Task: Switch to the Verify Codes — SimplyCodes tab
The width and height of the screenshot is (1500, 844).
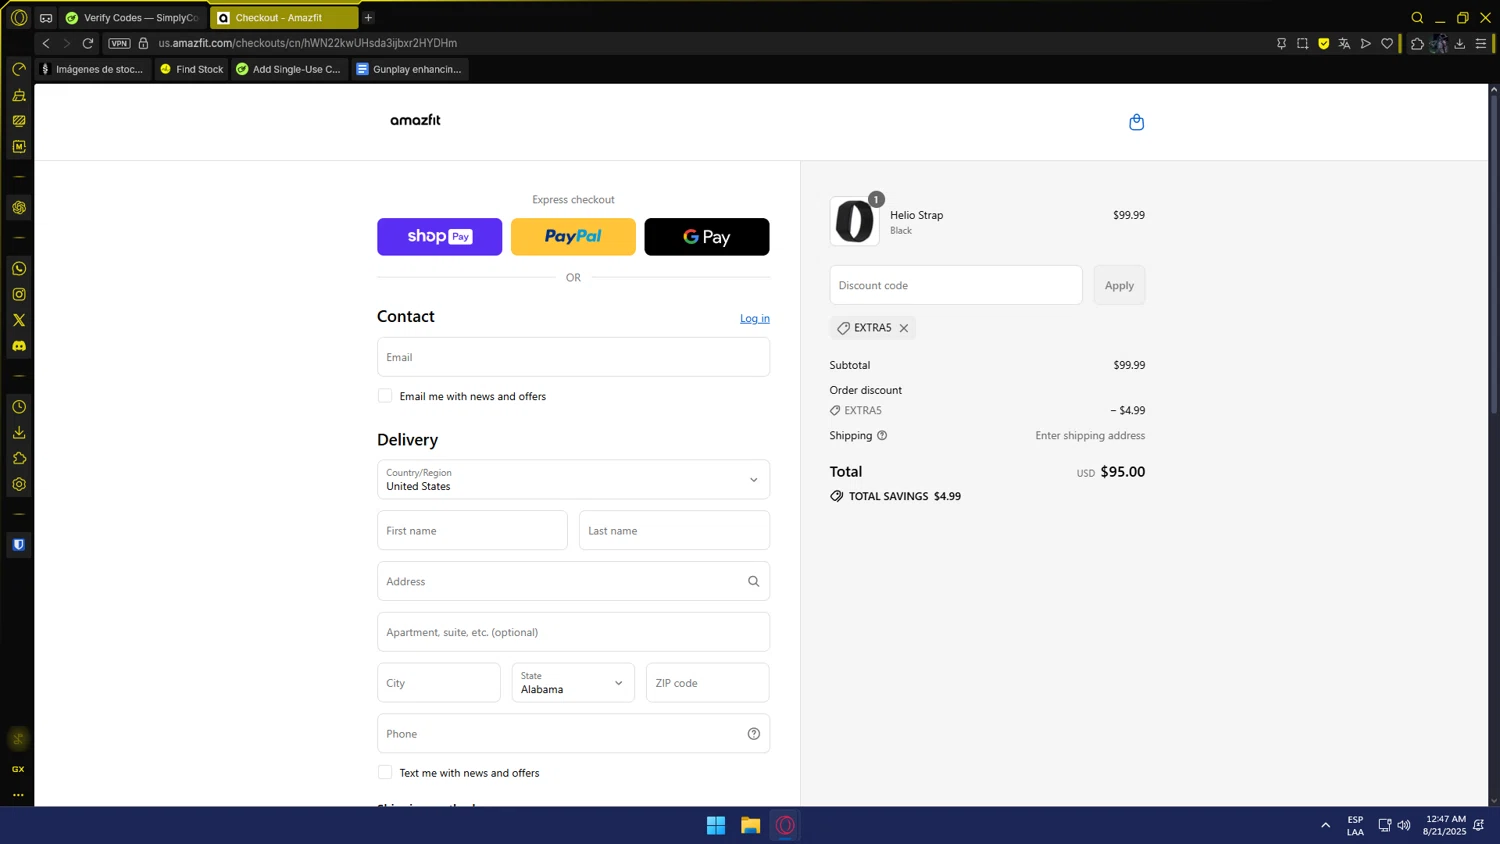Action: pyautogui.click(x=132, y=17)
